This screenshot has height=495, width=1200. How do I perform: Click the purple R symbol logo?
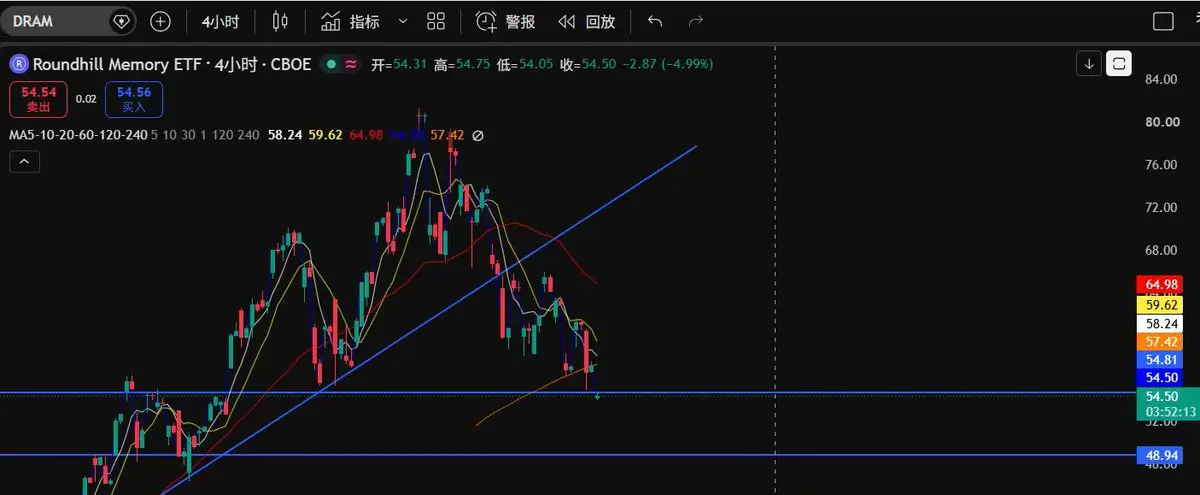coord(19,64)
